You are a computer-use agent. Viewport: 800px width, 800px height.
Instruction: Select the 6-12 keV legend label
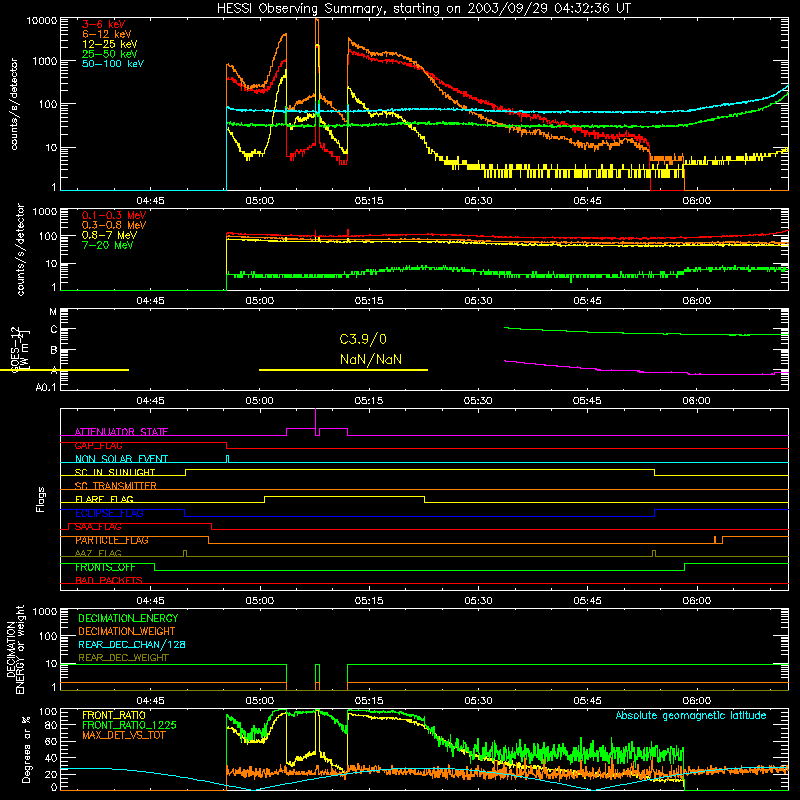[x=106, y=34]
